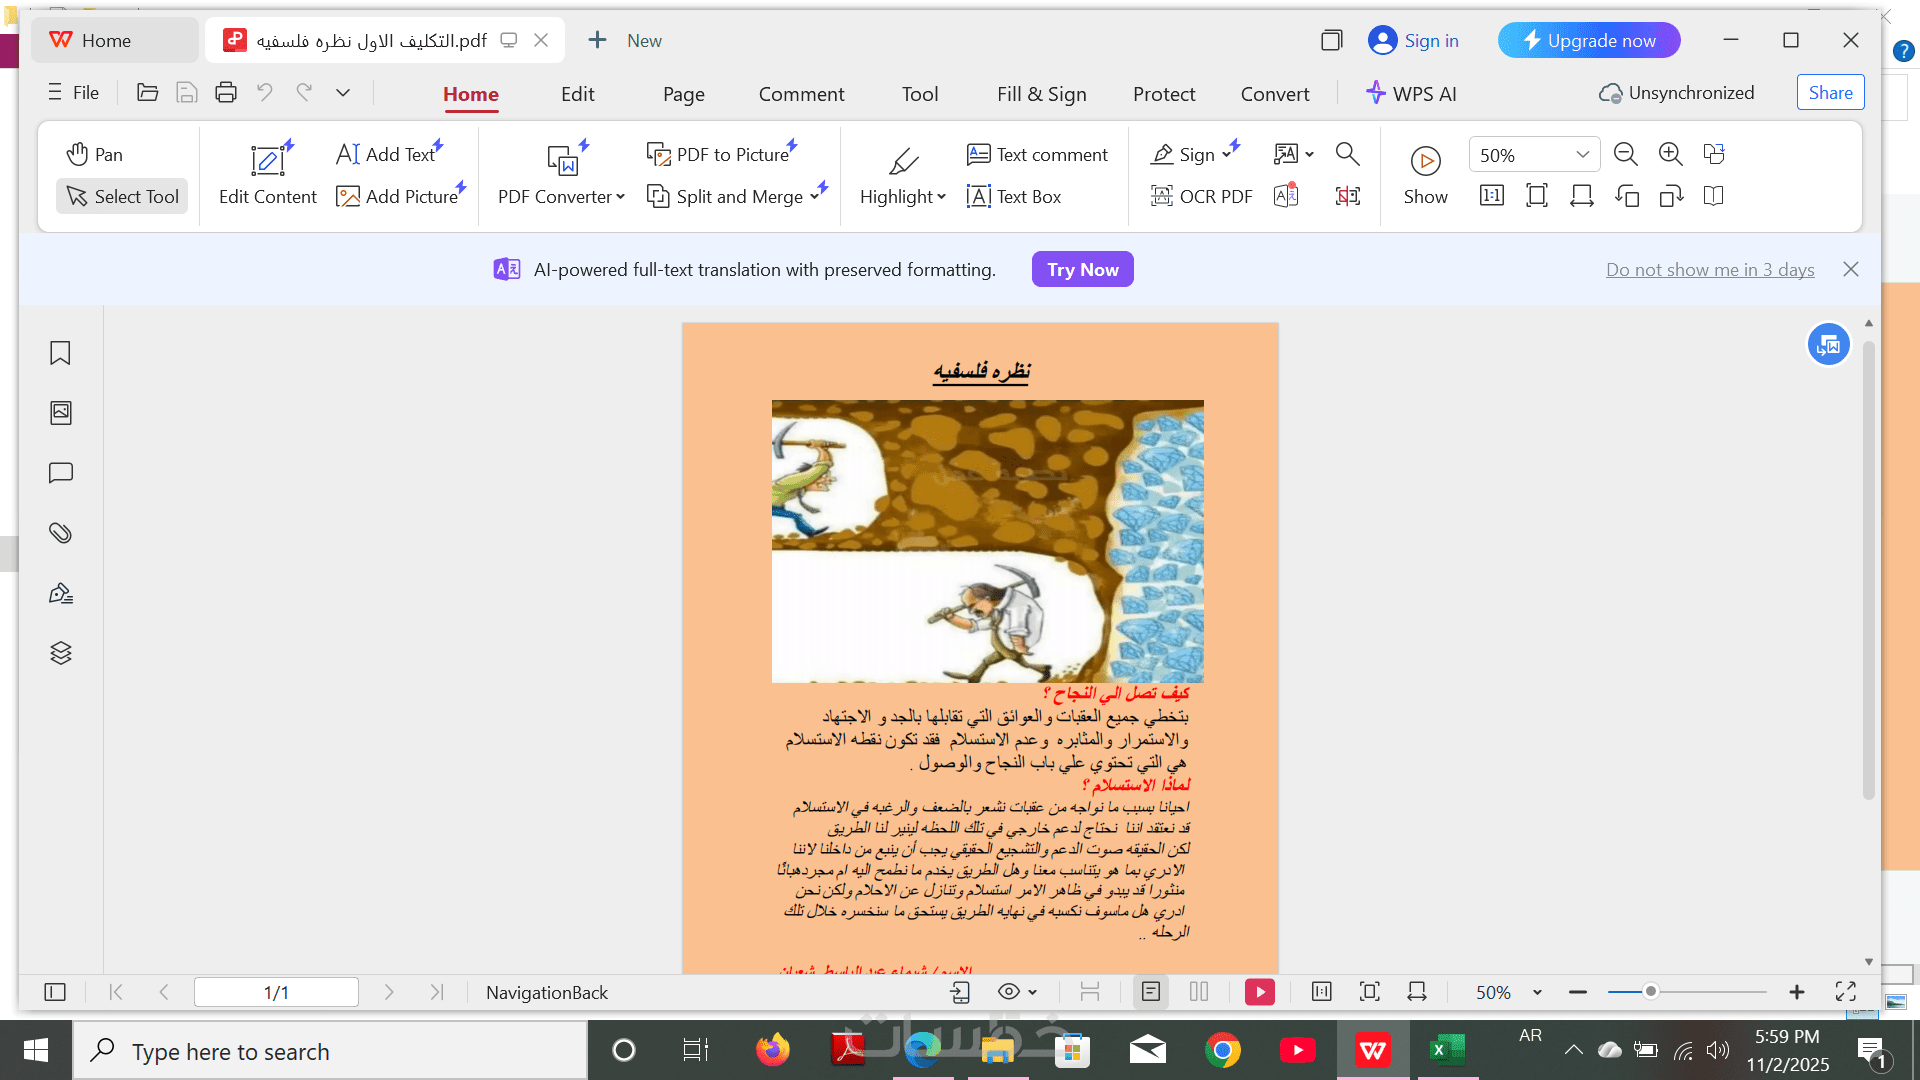Open the page thumbnails sidebar panel
The height and width of the screenshot is (1080, 1920).
click(60, 413)
